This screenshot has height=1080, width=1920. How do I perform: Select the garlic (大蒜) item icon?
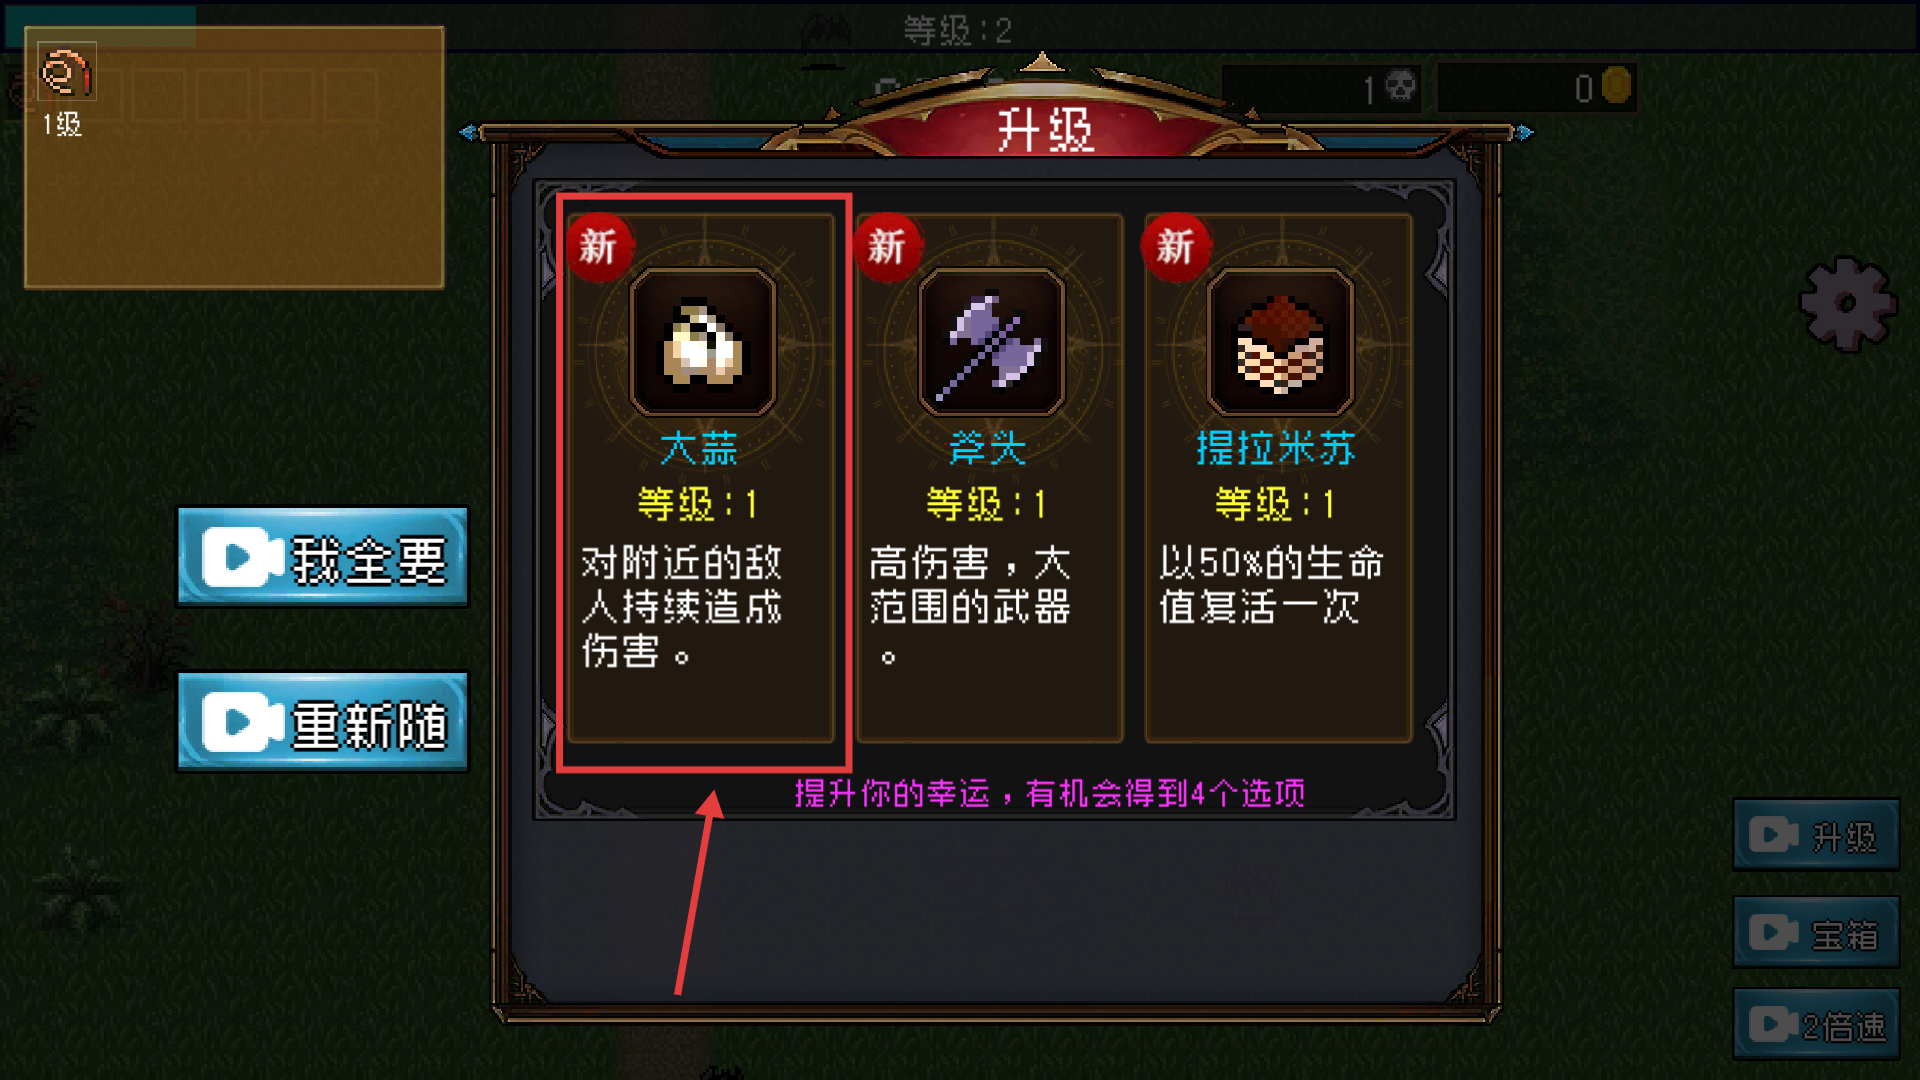(703, 342)
